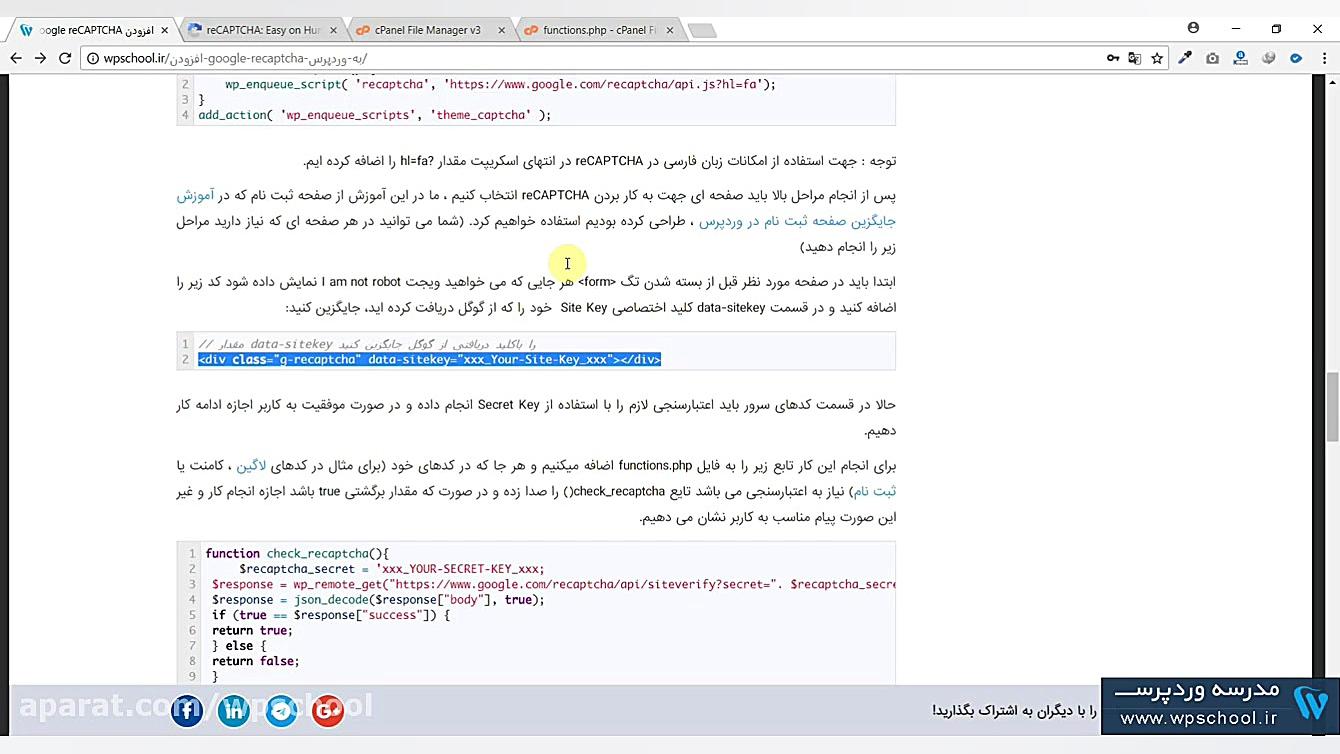View site information icon in address bar

click(92, 58)
